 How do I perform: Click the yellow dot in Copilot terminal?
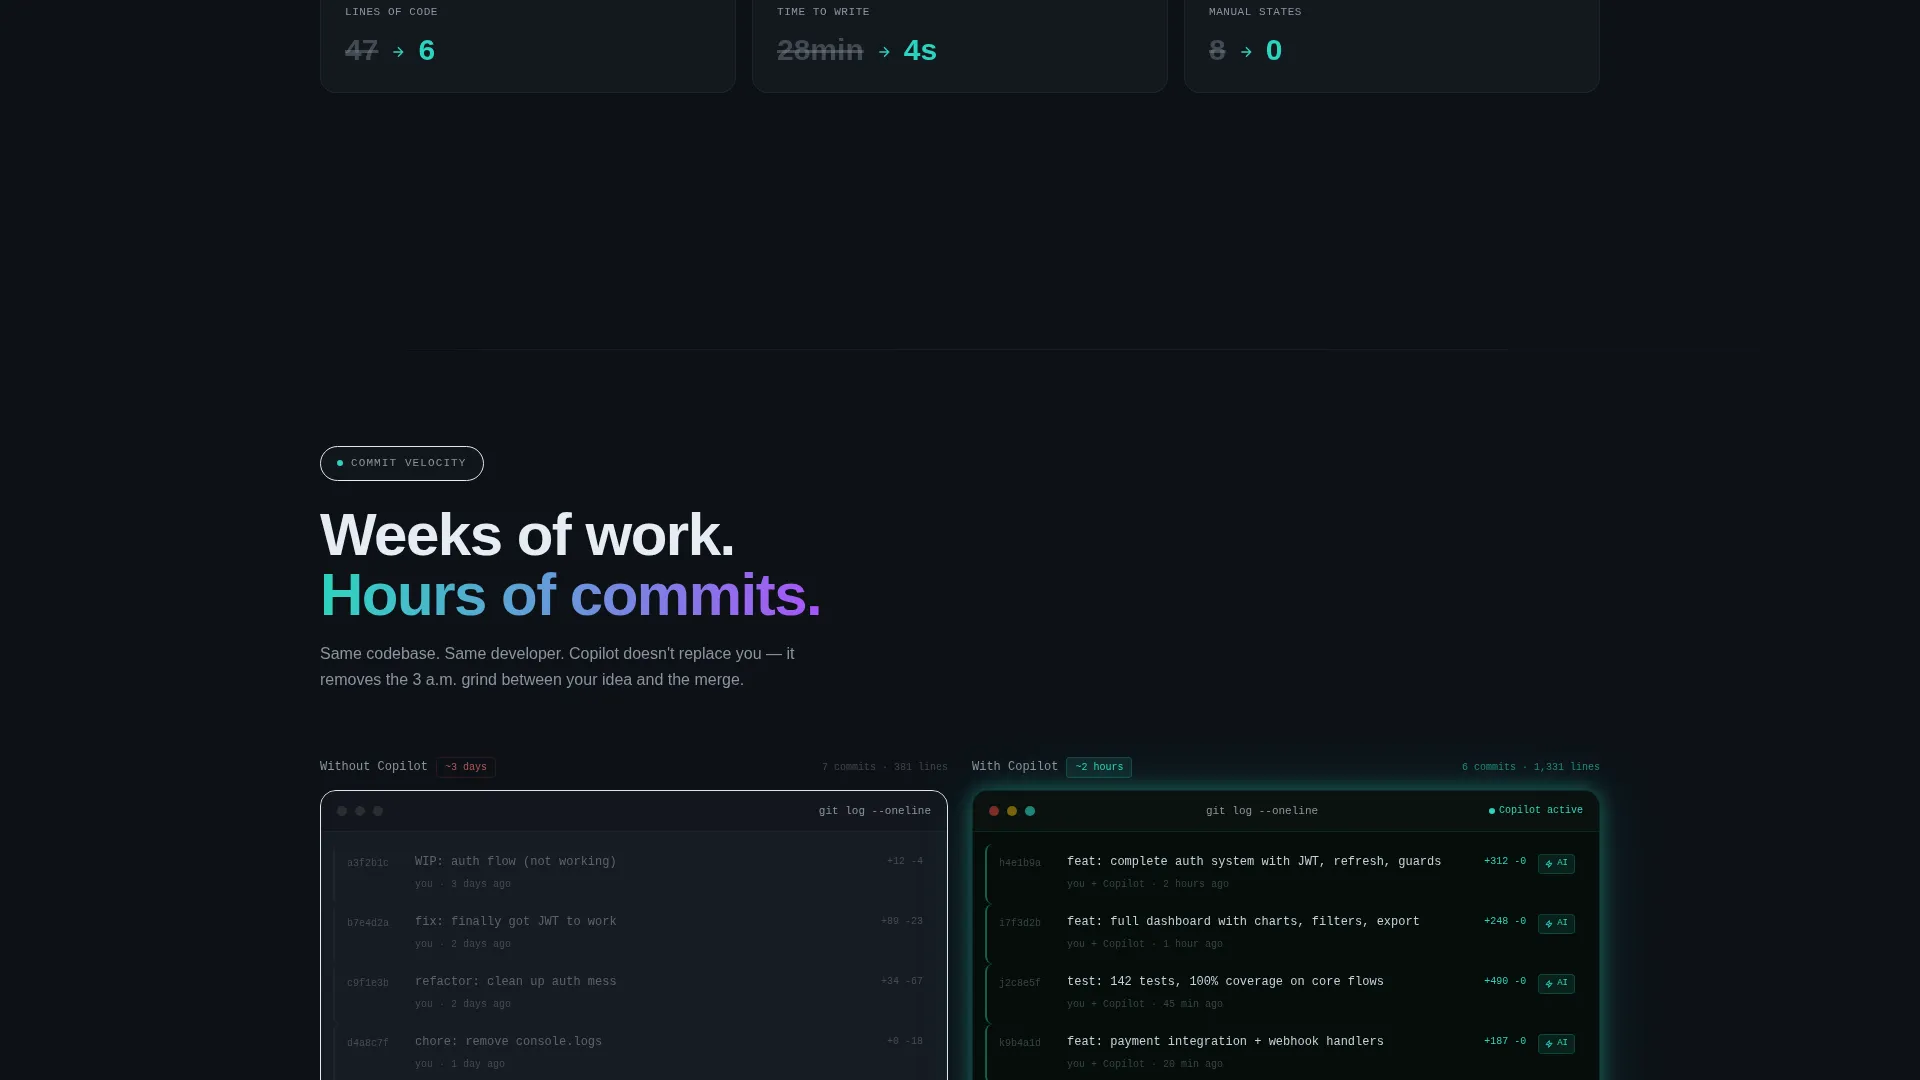click(1012, 811)
